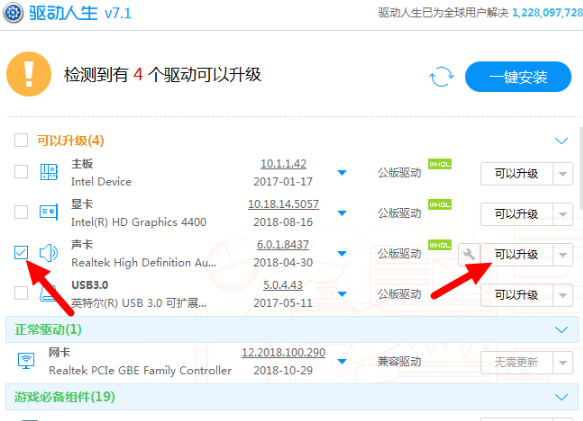Click 可以升级 button for USB3.0
The height and width of the screenshot is (421, 583).
pyautogui.click(x=516, y=295)
